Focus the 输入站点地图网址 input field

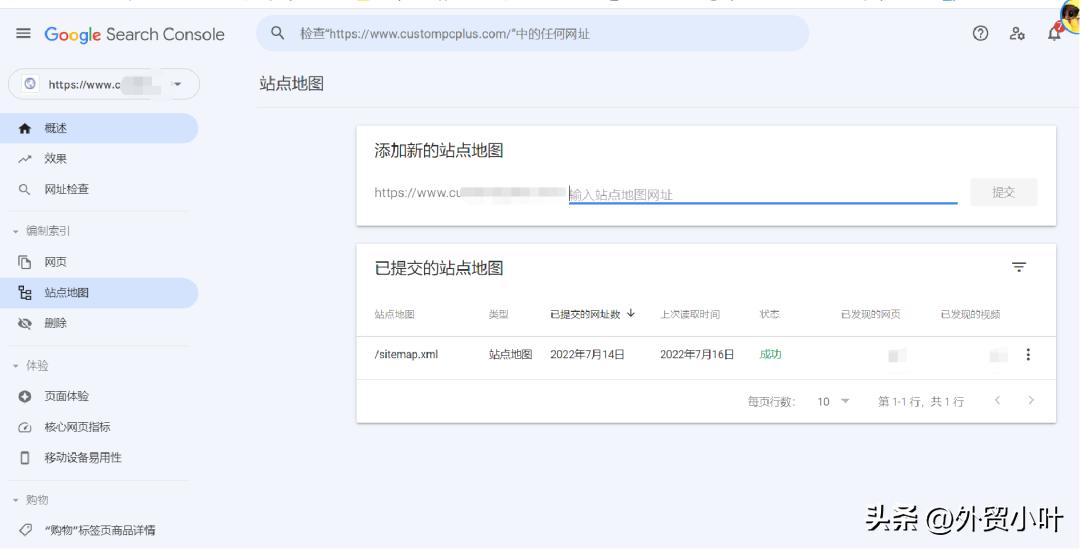pyautogui.click(x=763, y=194)
